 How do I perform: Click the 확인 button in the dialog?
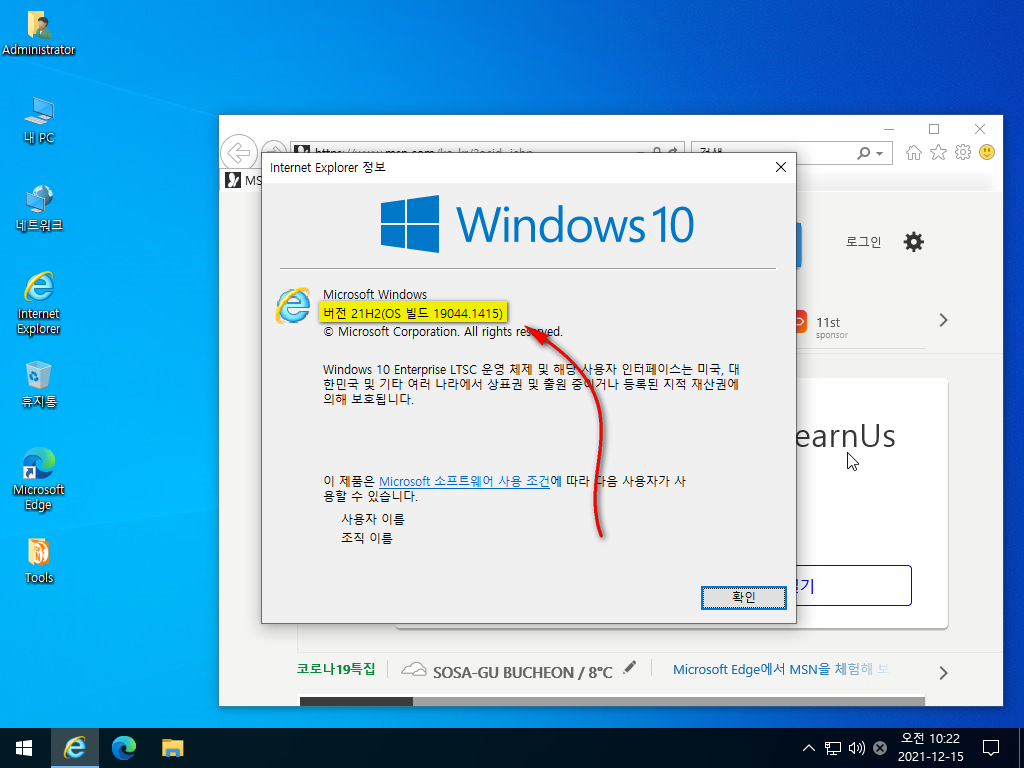click(743, 597)
